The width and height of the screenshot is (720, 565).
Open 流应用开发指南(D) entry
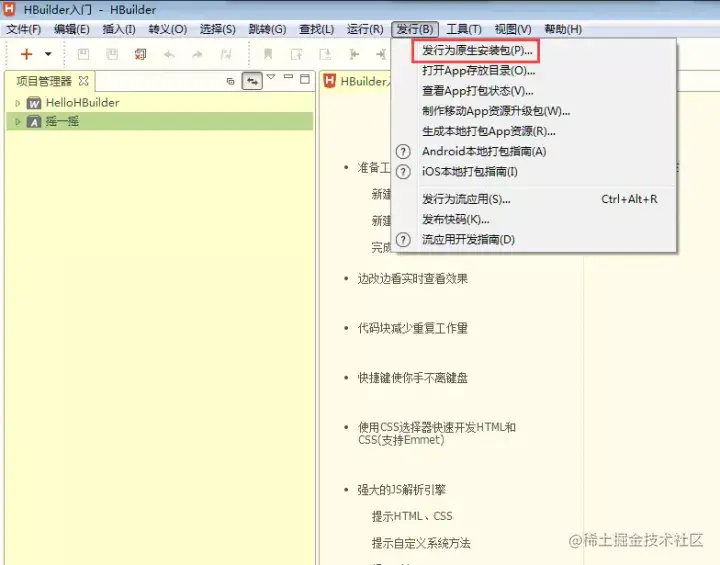click(534, 240)
